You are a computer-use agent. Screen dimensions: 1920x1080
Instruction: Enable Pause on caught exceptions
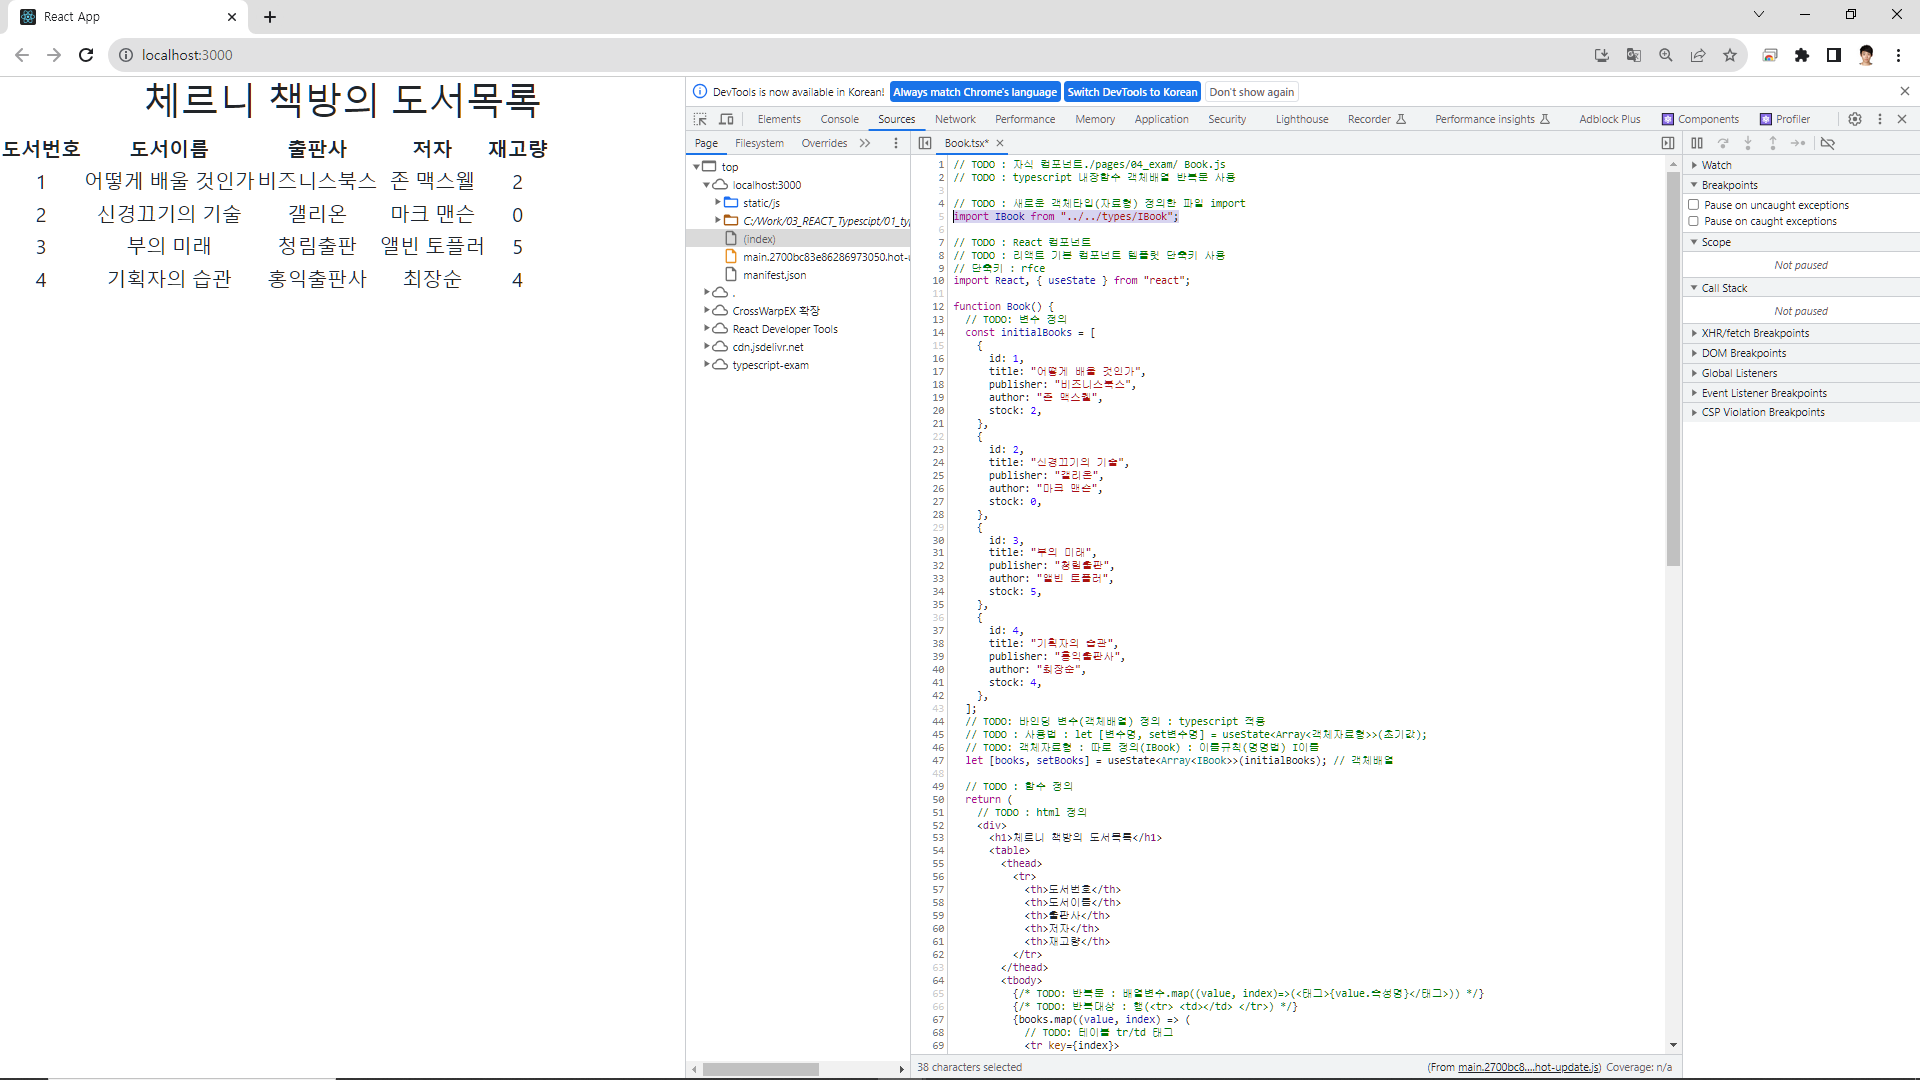1694,221
